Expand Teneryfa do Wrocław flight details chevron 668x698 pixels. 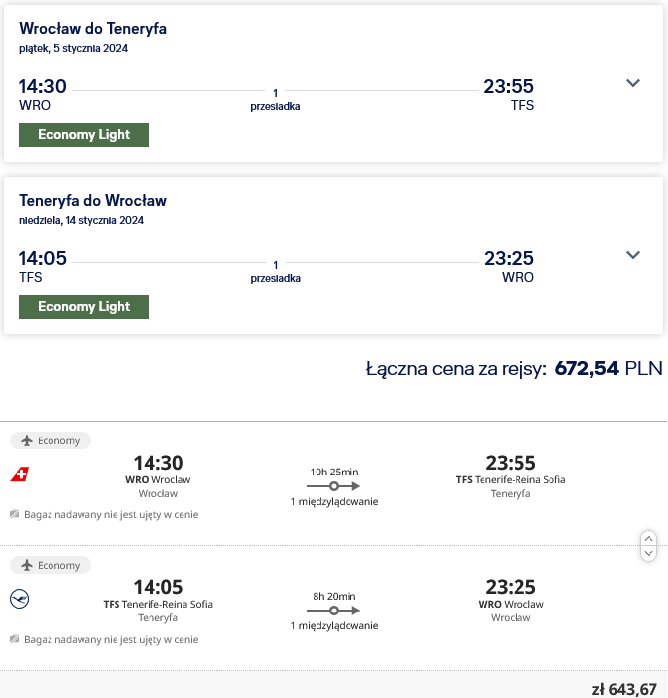tap(632, 255)
